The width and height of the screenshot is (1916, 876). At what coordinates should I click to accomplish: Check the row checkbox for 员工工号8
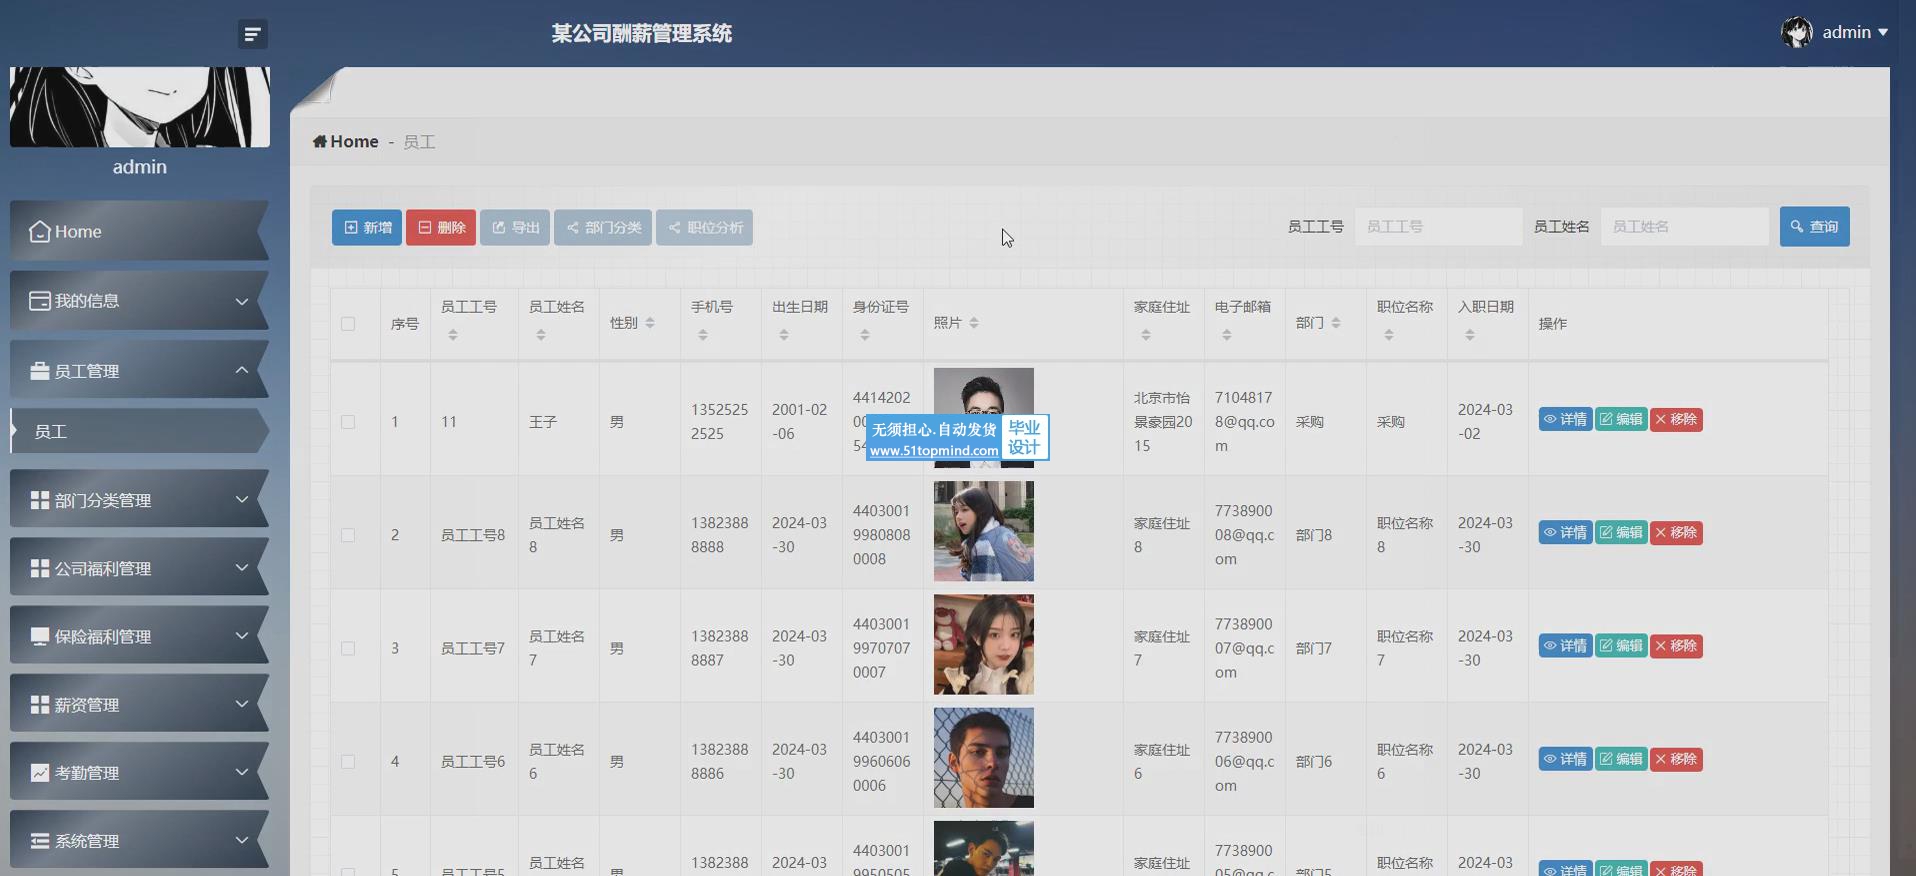[348, 535]
